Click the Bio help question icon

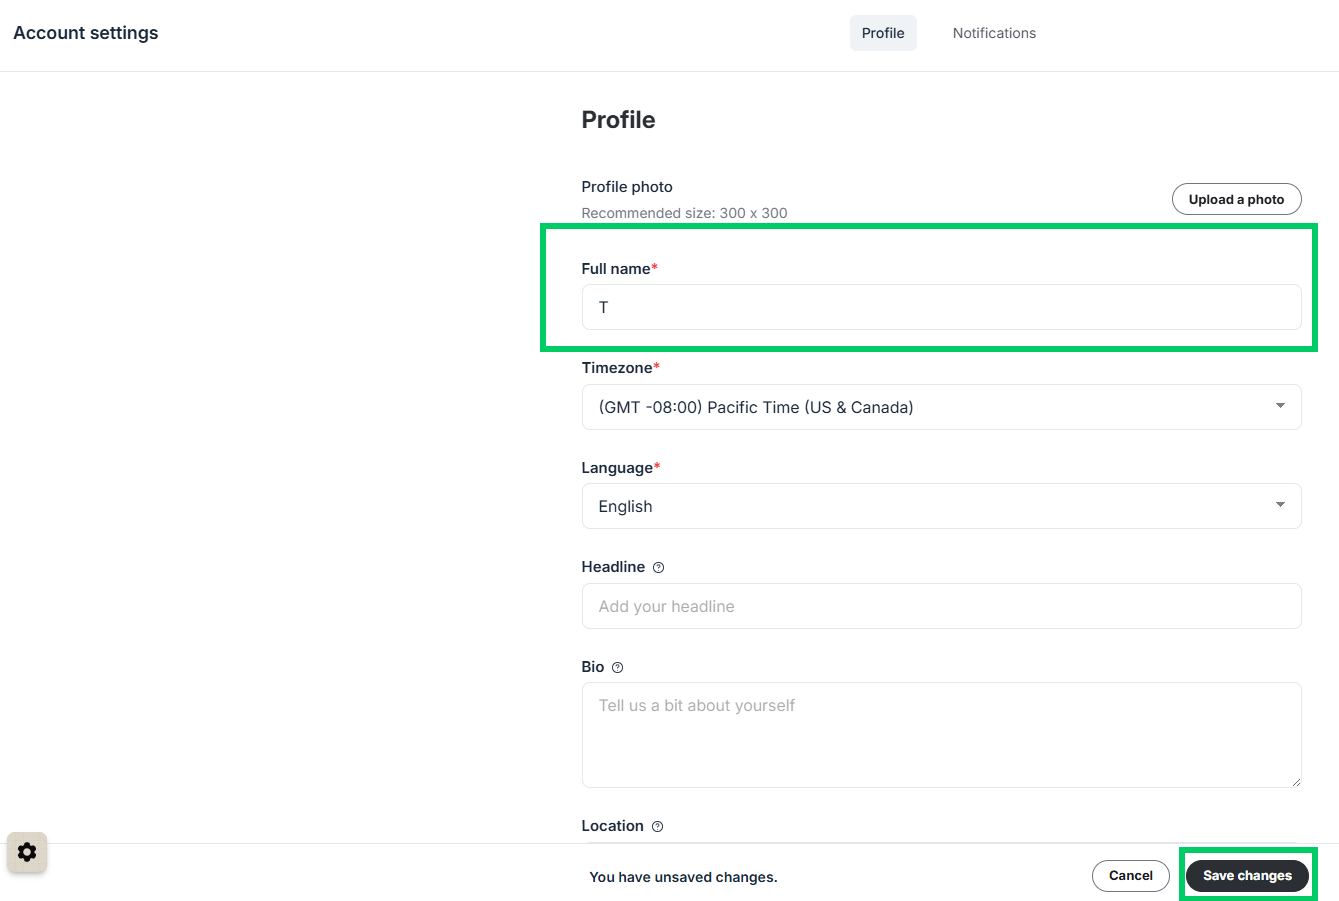click(617, 667)
